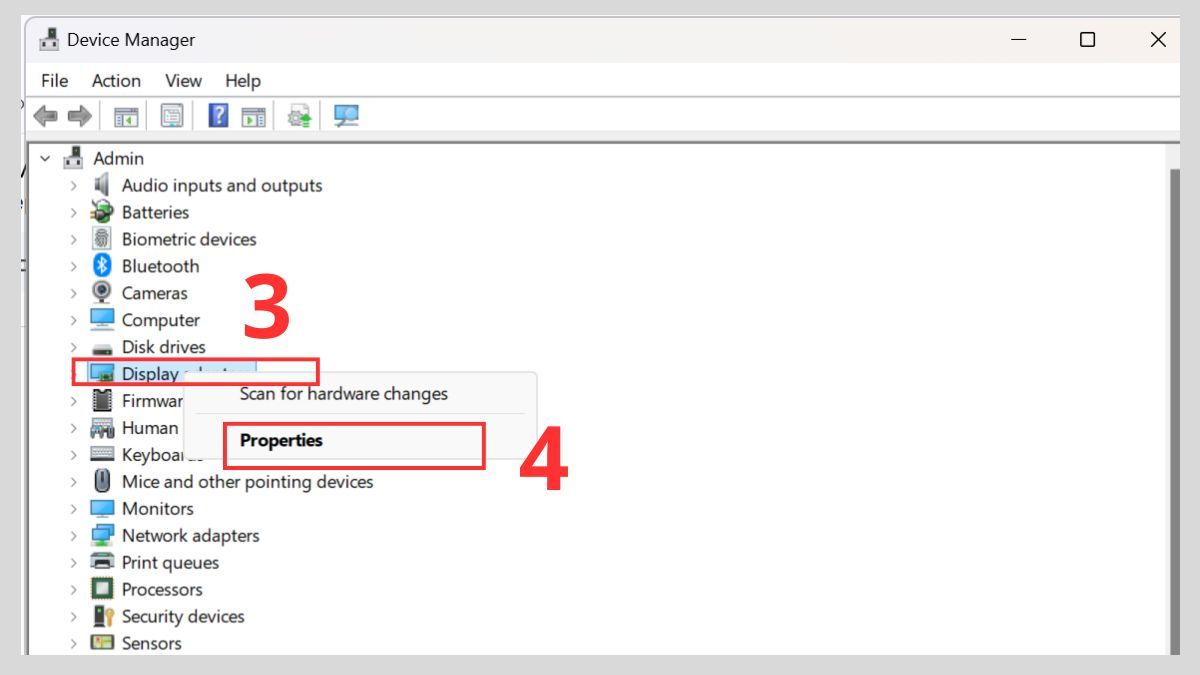Click the Computer monitor icon
Viewport: 1200px width, 675px height.
click(102, 320)
